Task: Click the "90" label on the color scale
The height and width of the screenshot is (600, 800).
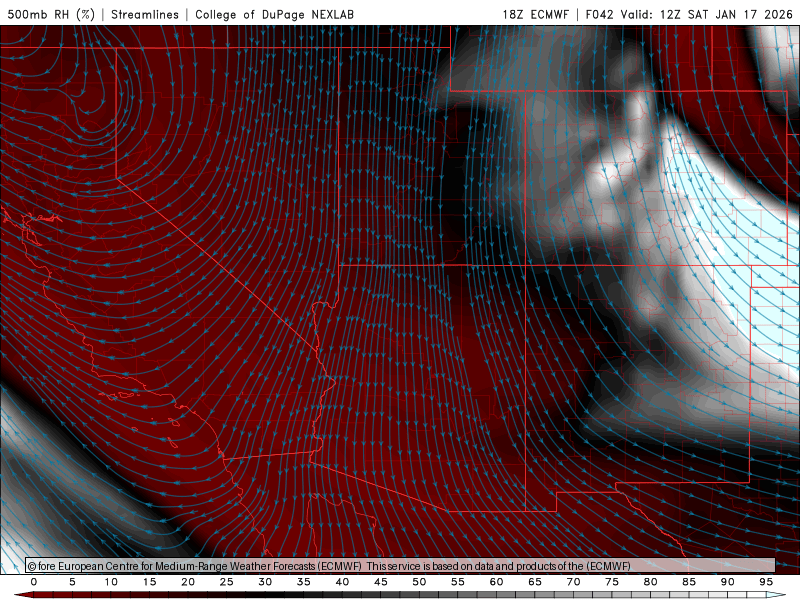Action: click(727, 582)
